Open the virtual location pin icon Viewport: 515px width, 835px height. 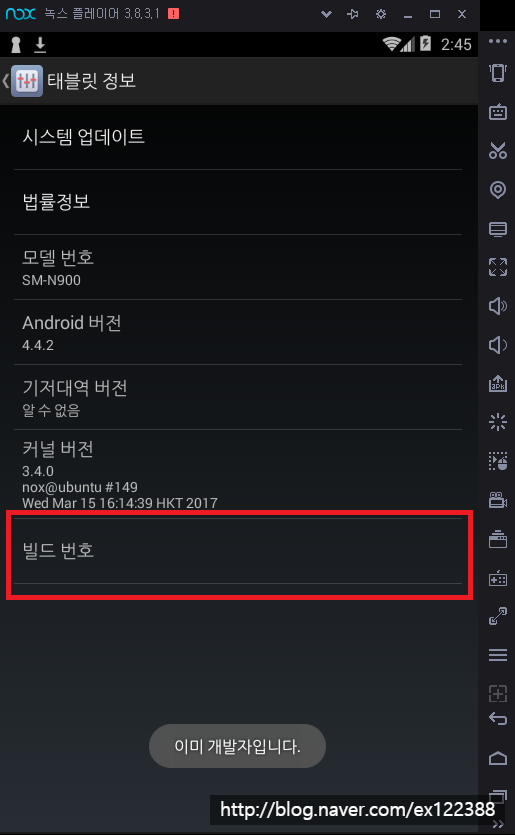click(498, 190)
